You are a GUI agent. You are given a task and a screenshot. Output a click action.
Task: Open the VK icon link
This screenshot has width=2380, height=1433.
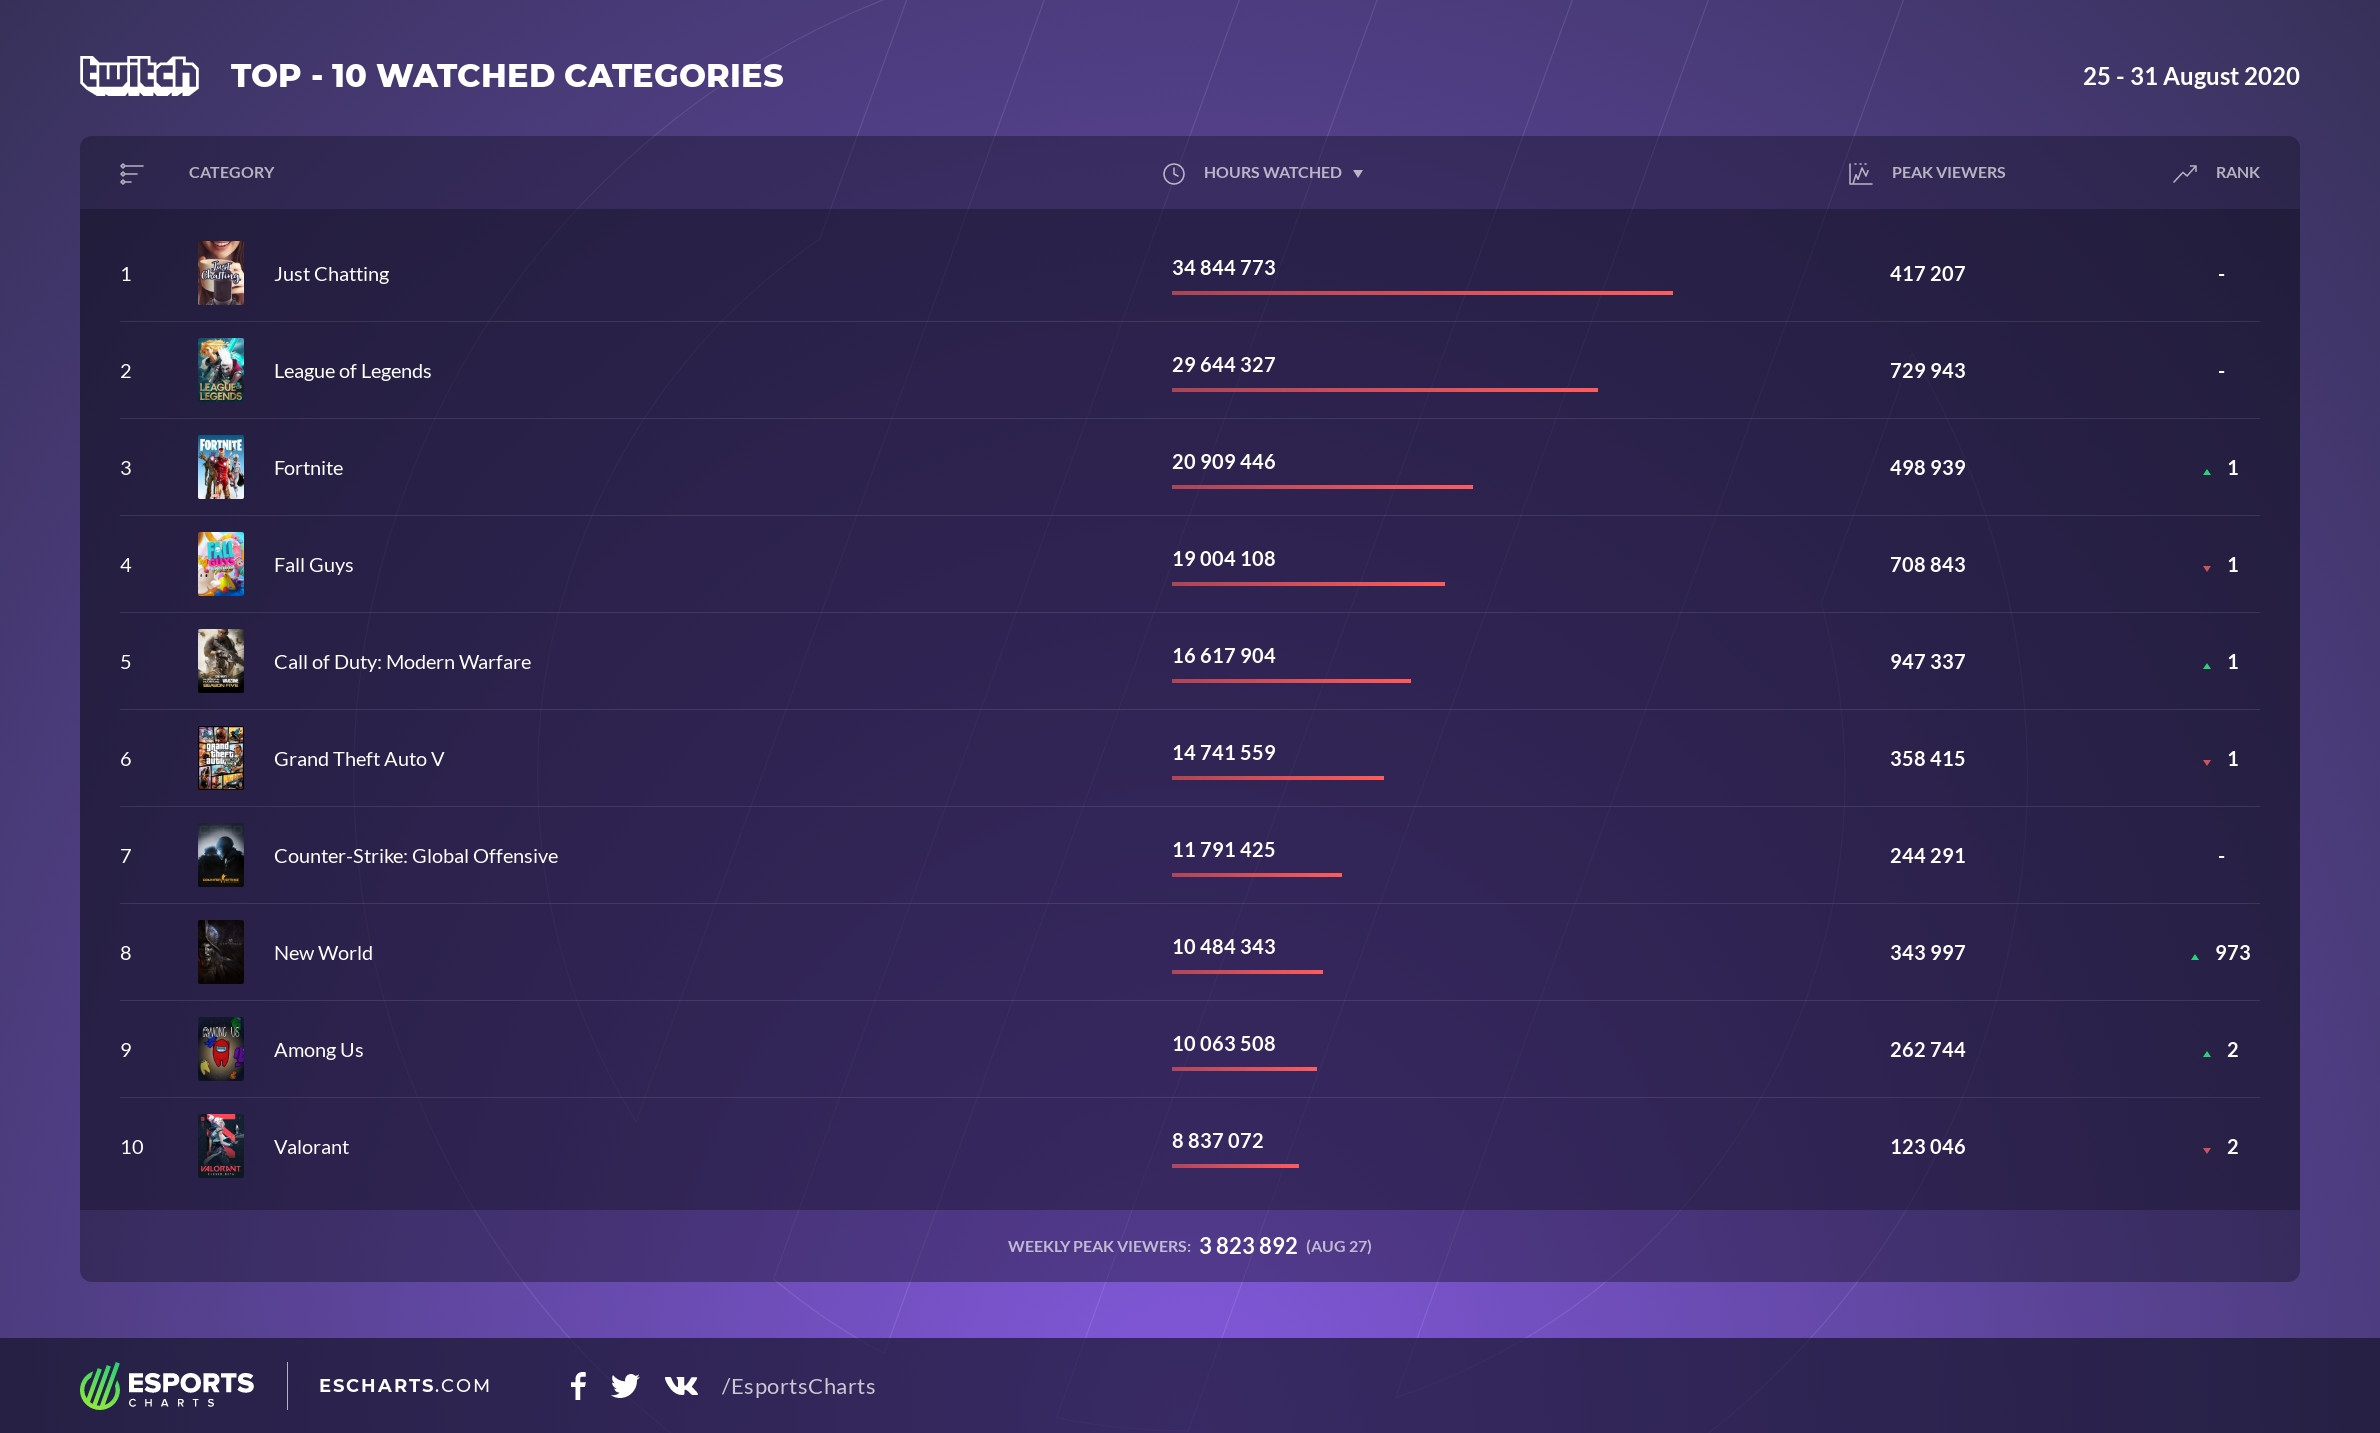point(681,1386)
